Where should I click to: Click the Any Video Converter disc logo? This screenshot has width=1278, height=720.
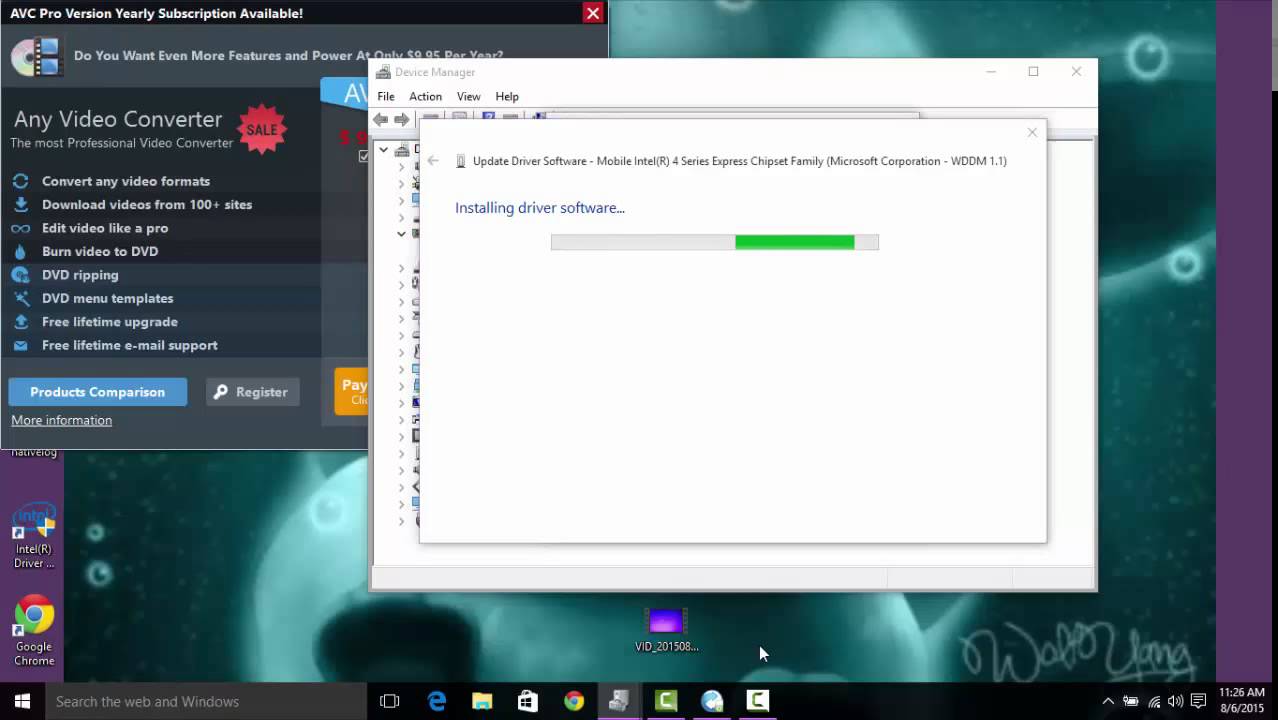pyautogui.click(x=35, y=56)
